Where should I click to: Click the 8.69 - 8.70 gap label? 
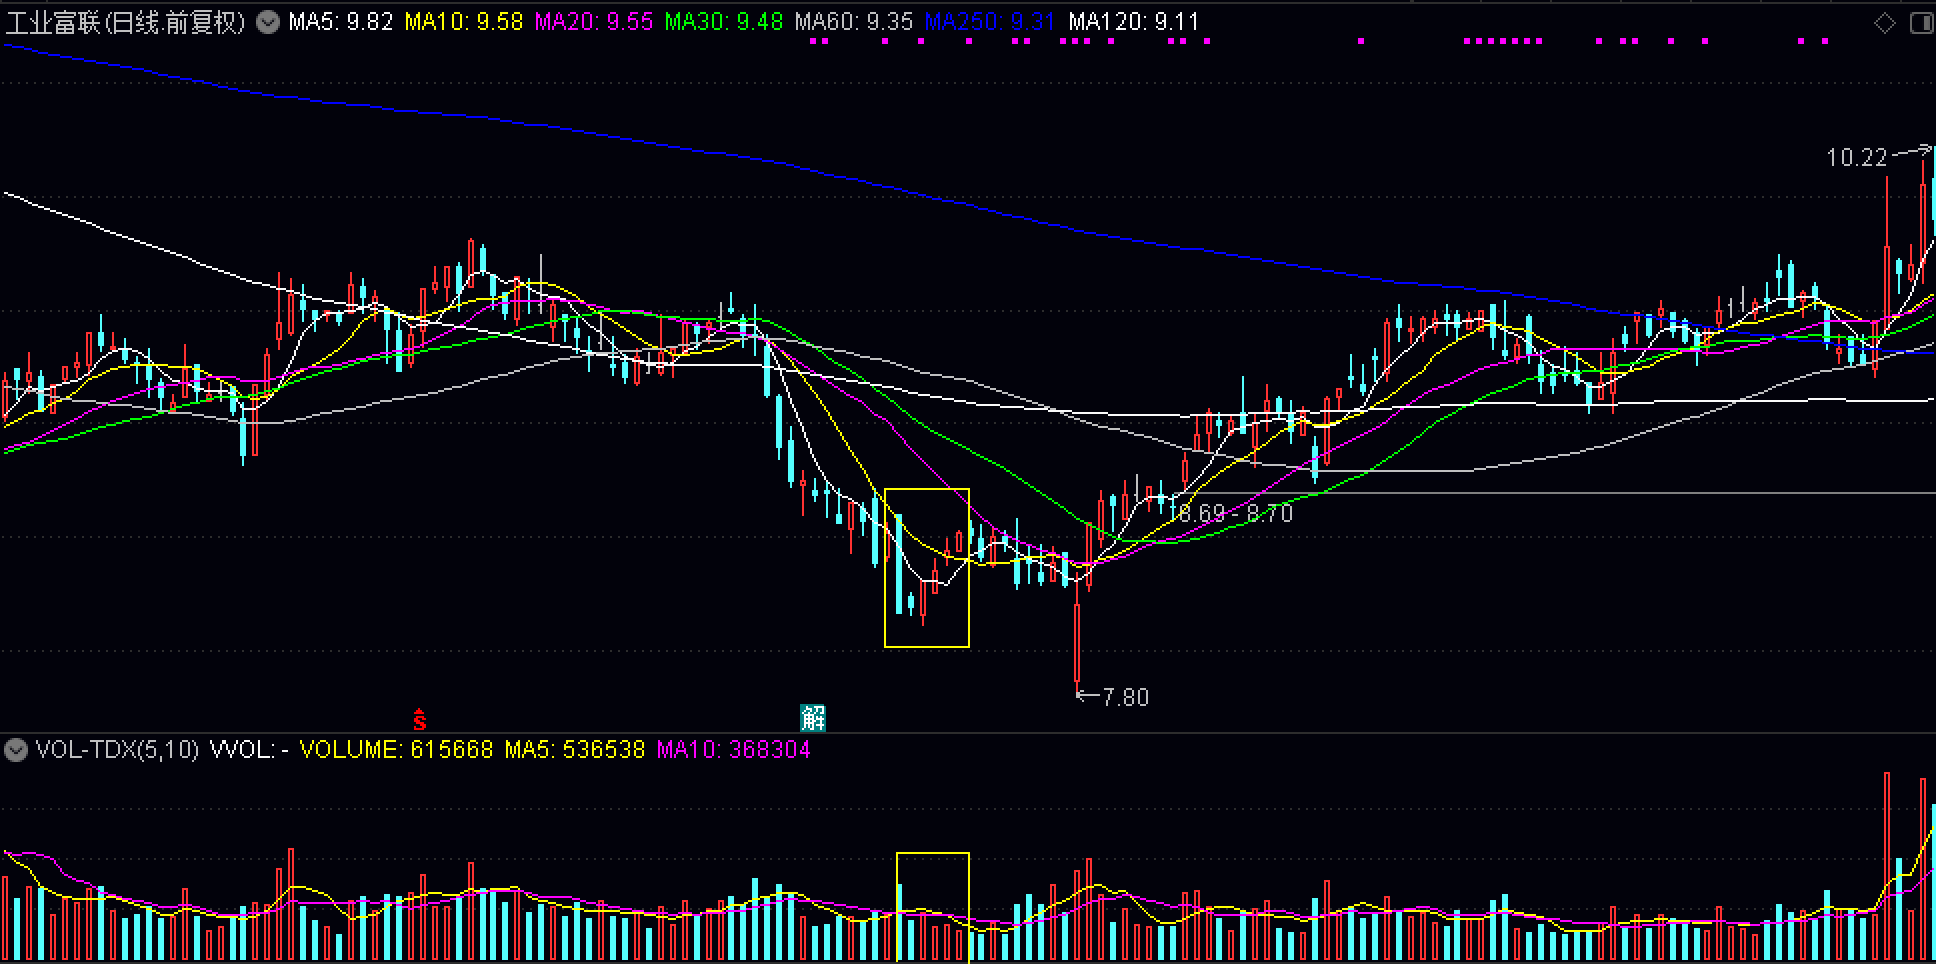(1235, 514)
